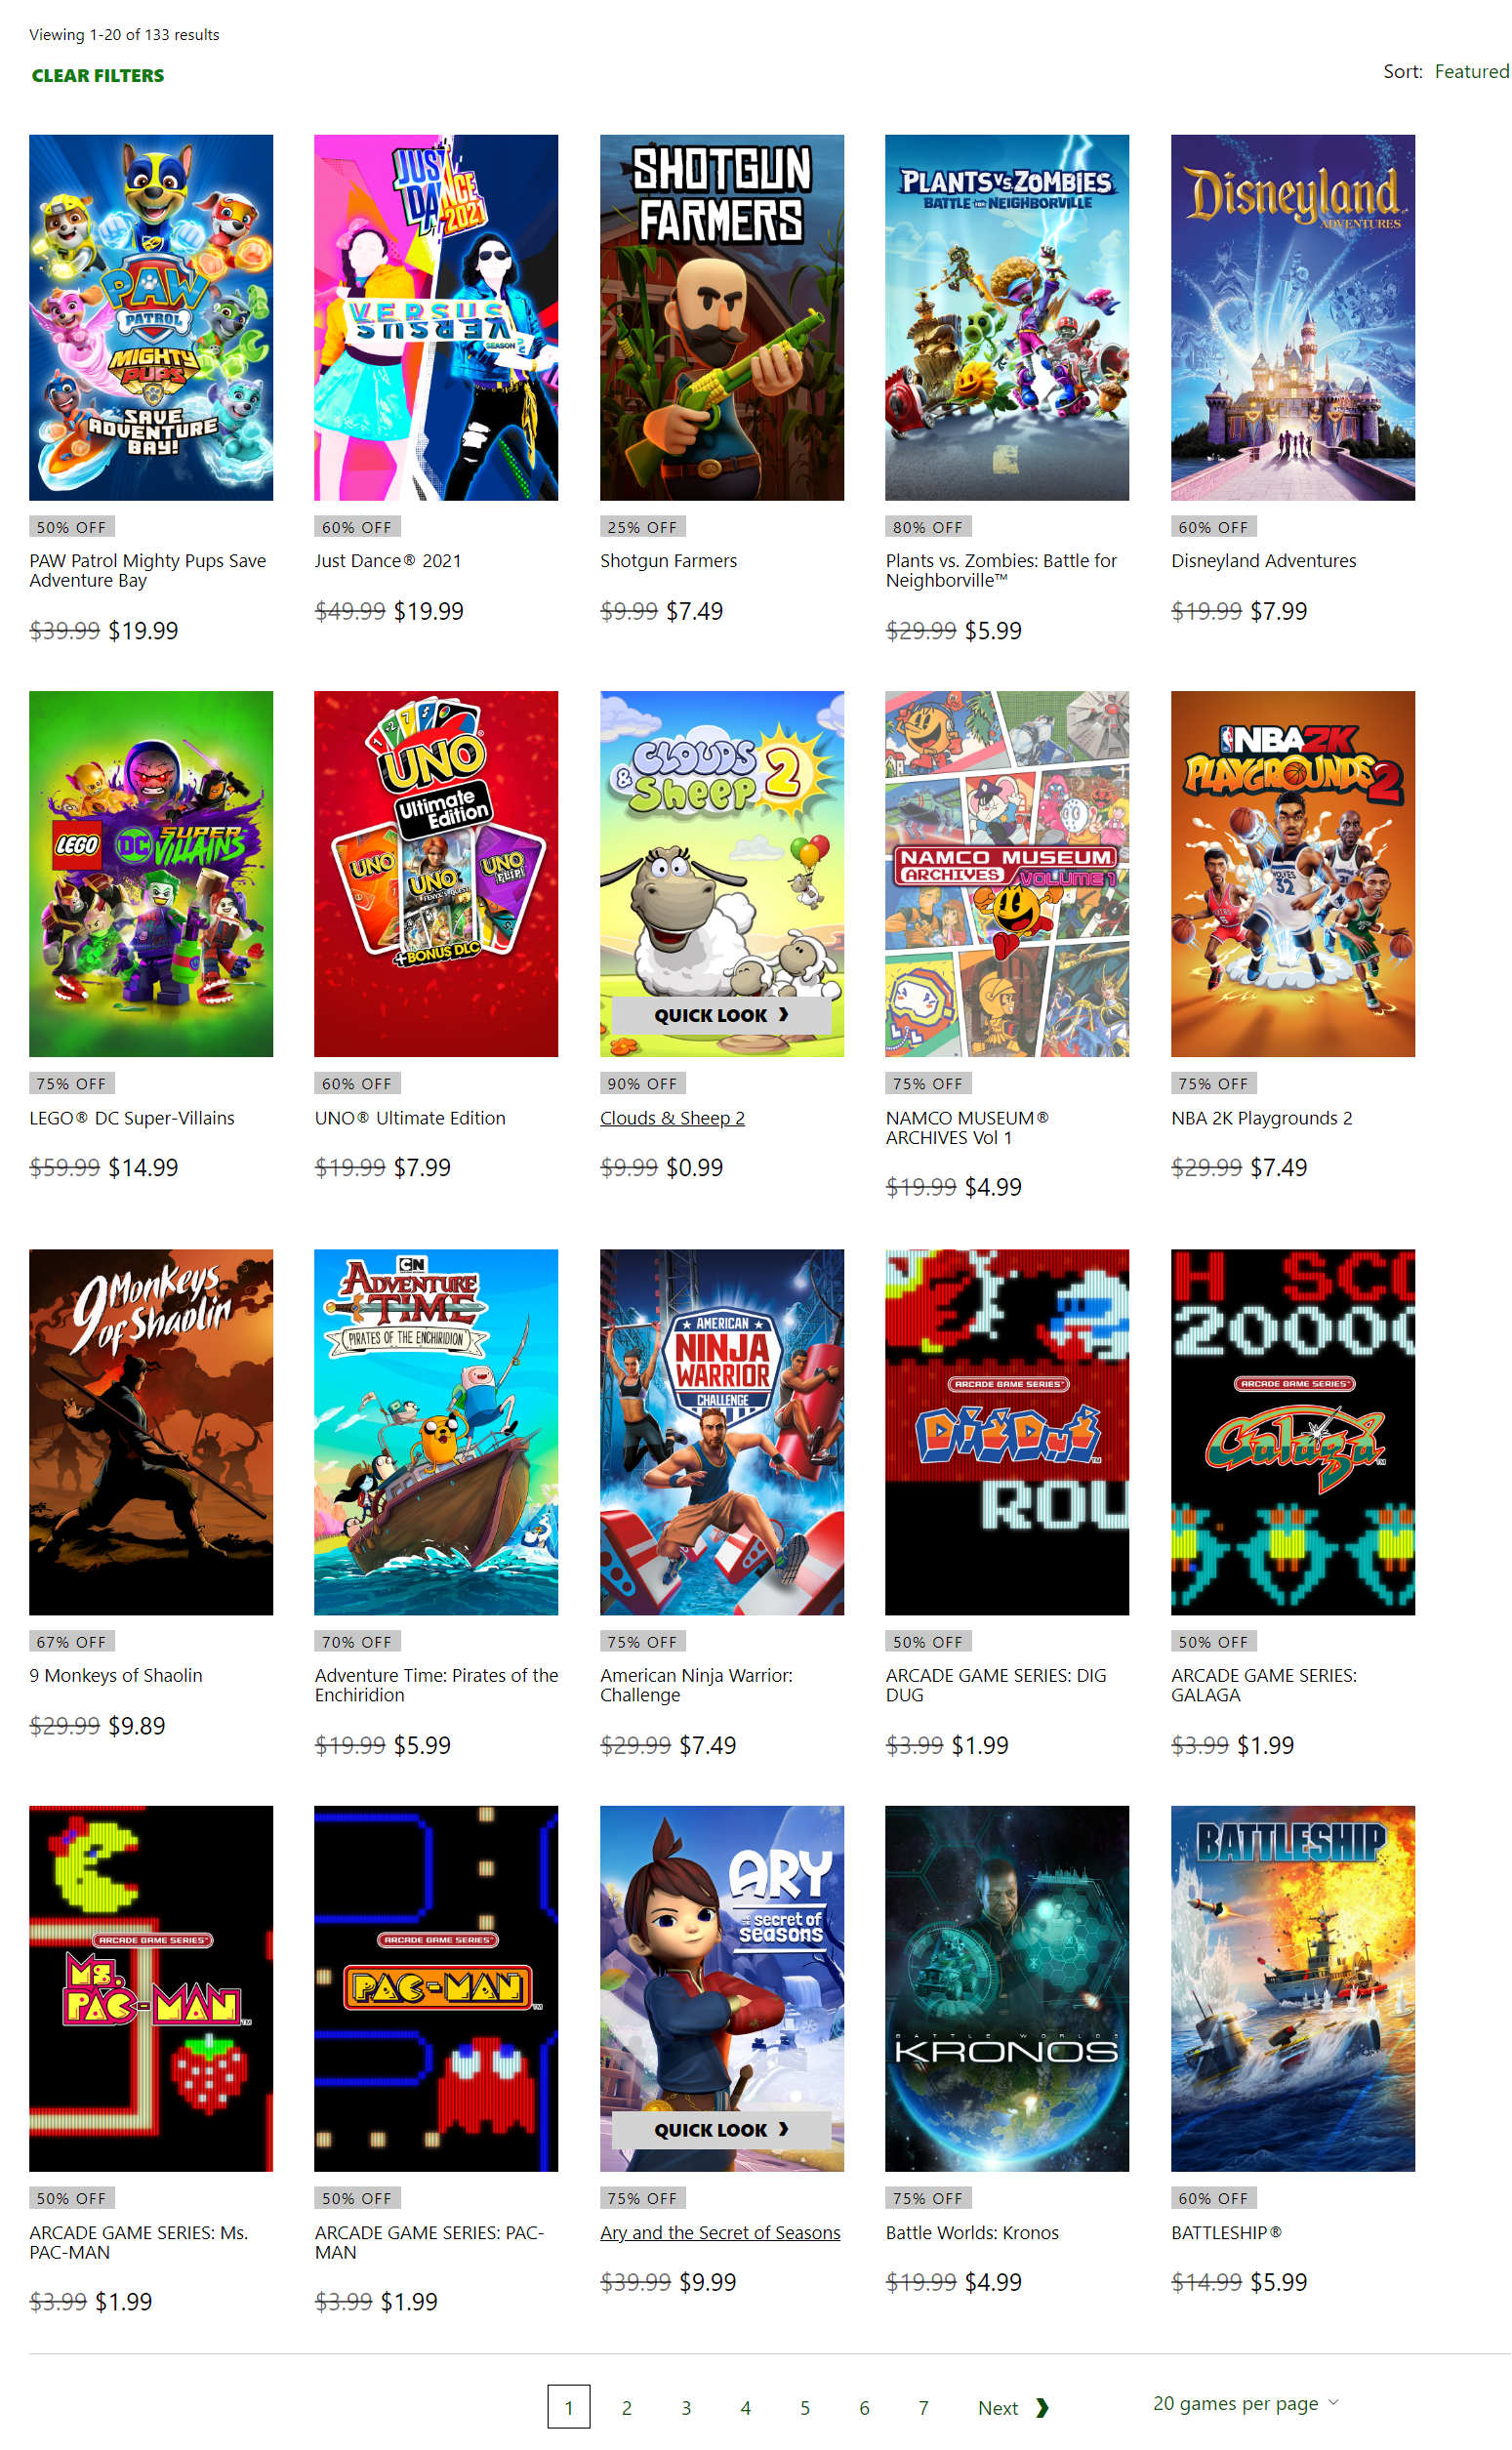Open the Disneyland Adventures cover image

tap(1292, 317)
